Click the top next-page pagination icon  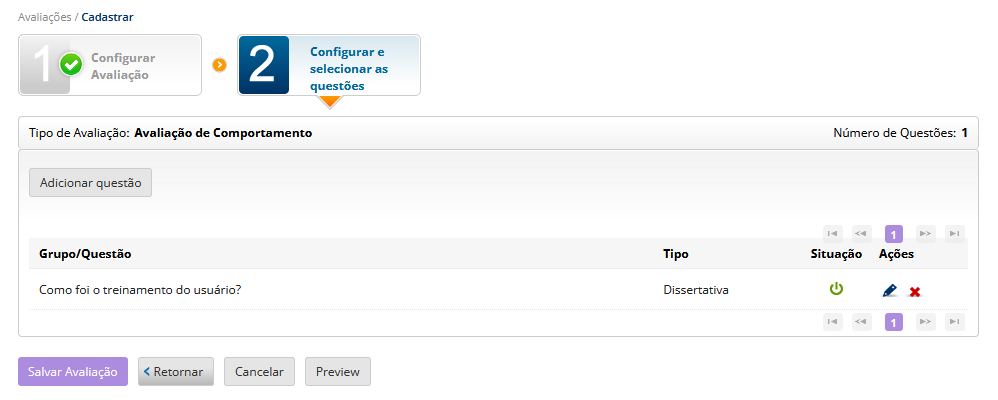pos(925,234)
